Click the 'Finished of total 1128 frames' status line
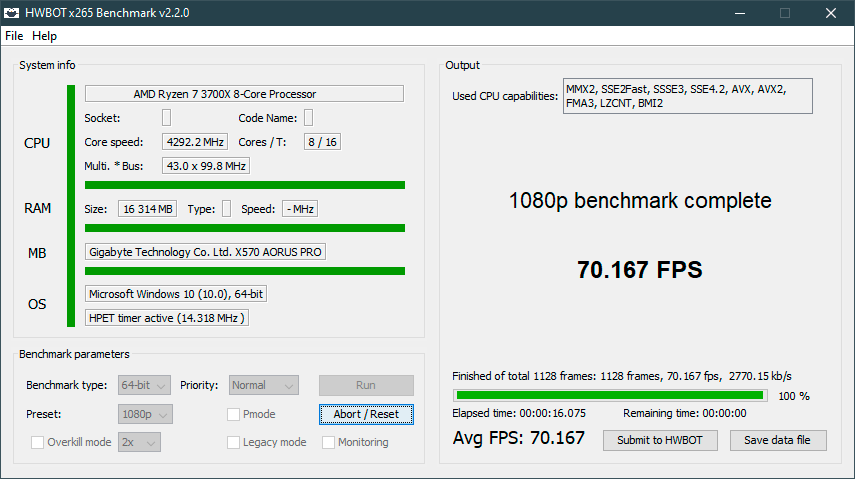This screenshot has height=479, width=855. click(x=622, y=376)
